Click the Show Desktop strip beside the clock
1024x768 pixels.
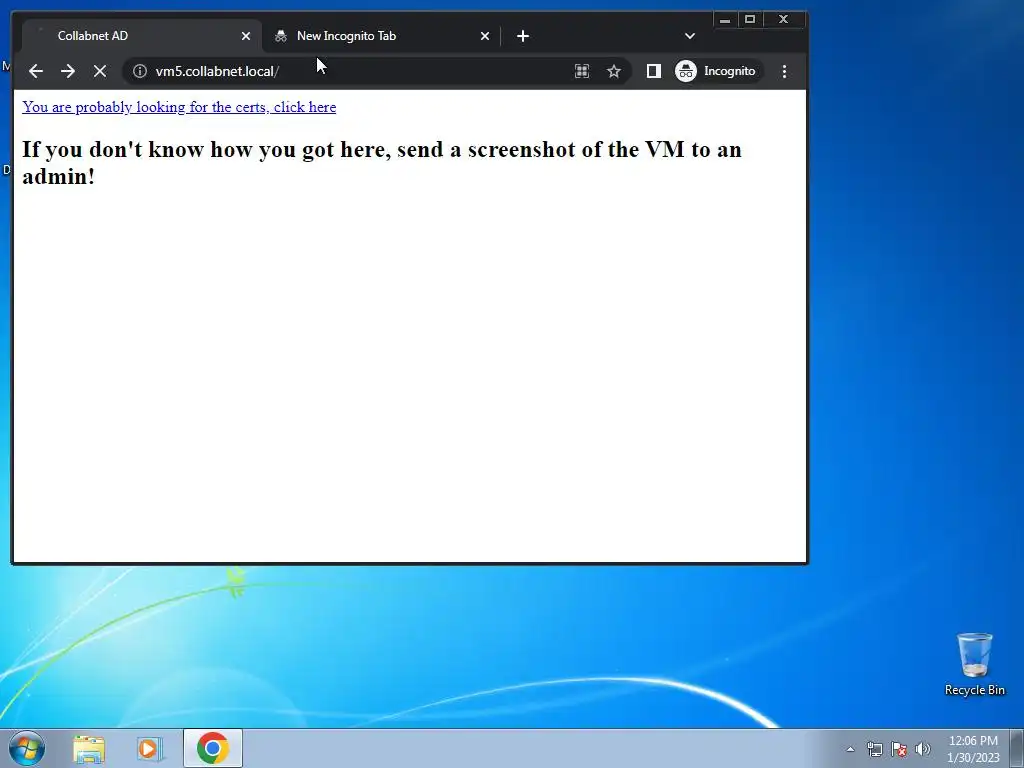pos(1017,748)
